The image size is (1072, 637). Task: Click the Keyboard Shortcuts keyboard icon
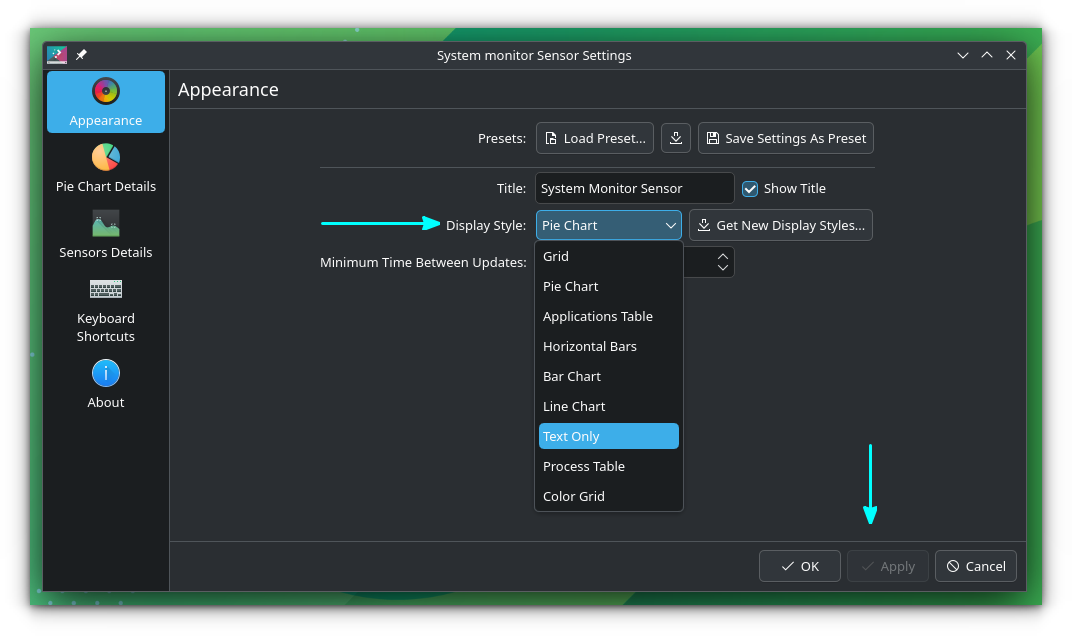(x=105, y=289)
